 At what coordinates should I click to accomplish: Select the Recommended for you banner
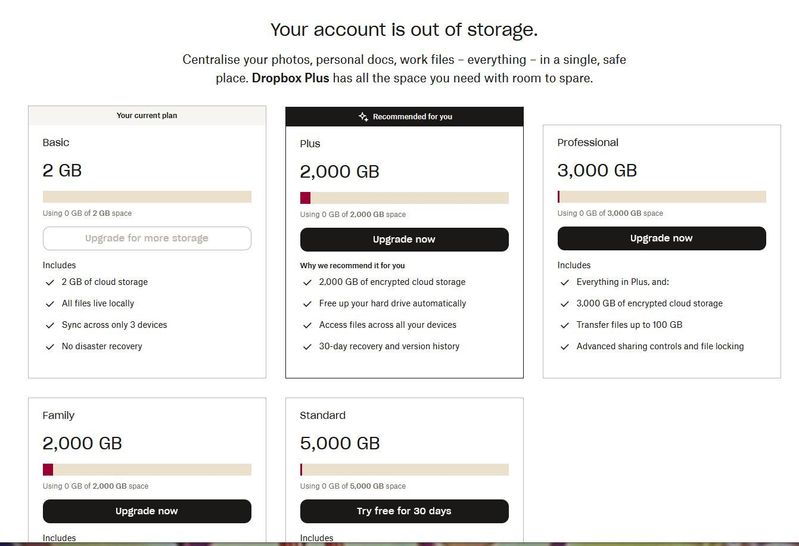click(x=404, y=117)
